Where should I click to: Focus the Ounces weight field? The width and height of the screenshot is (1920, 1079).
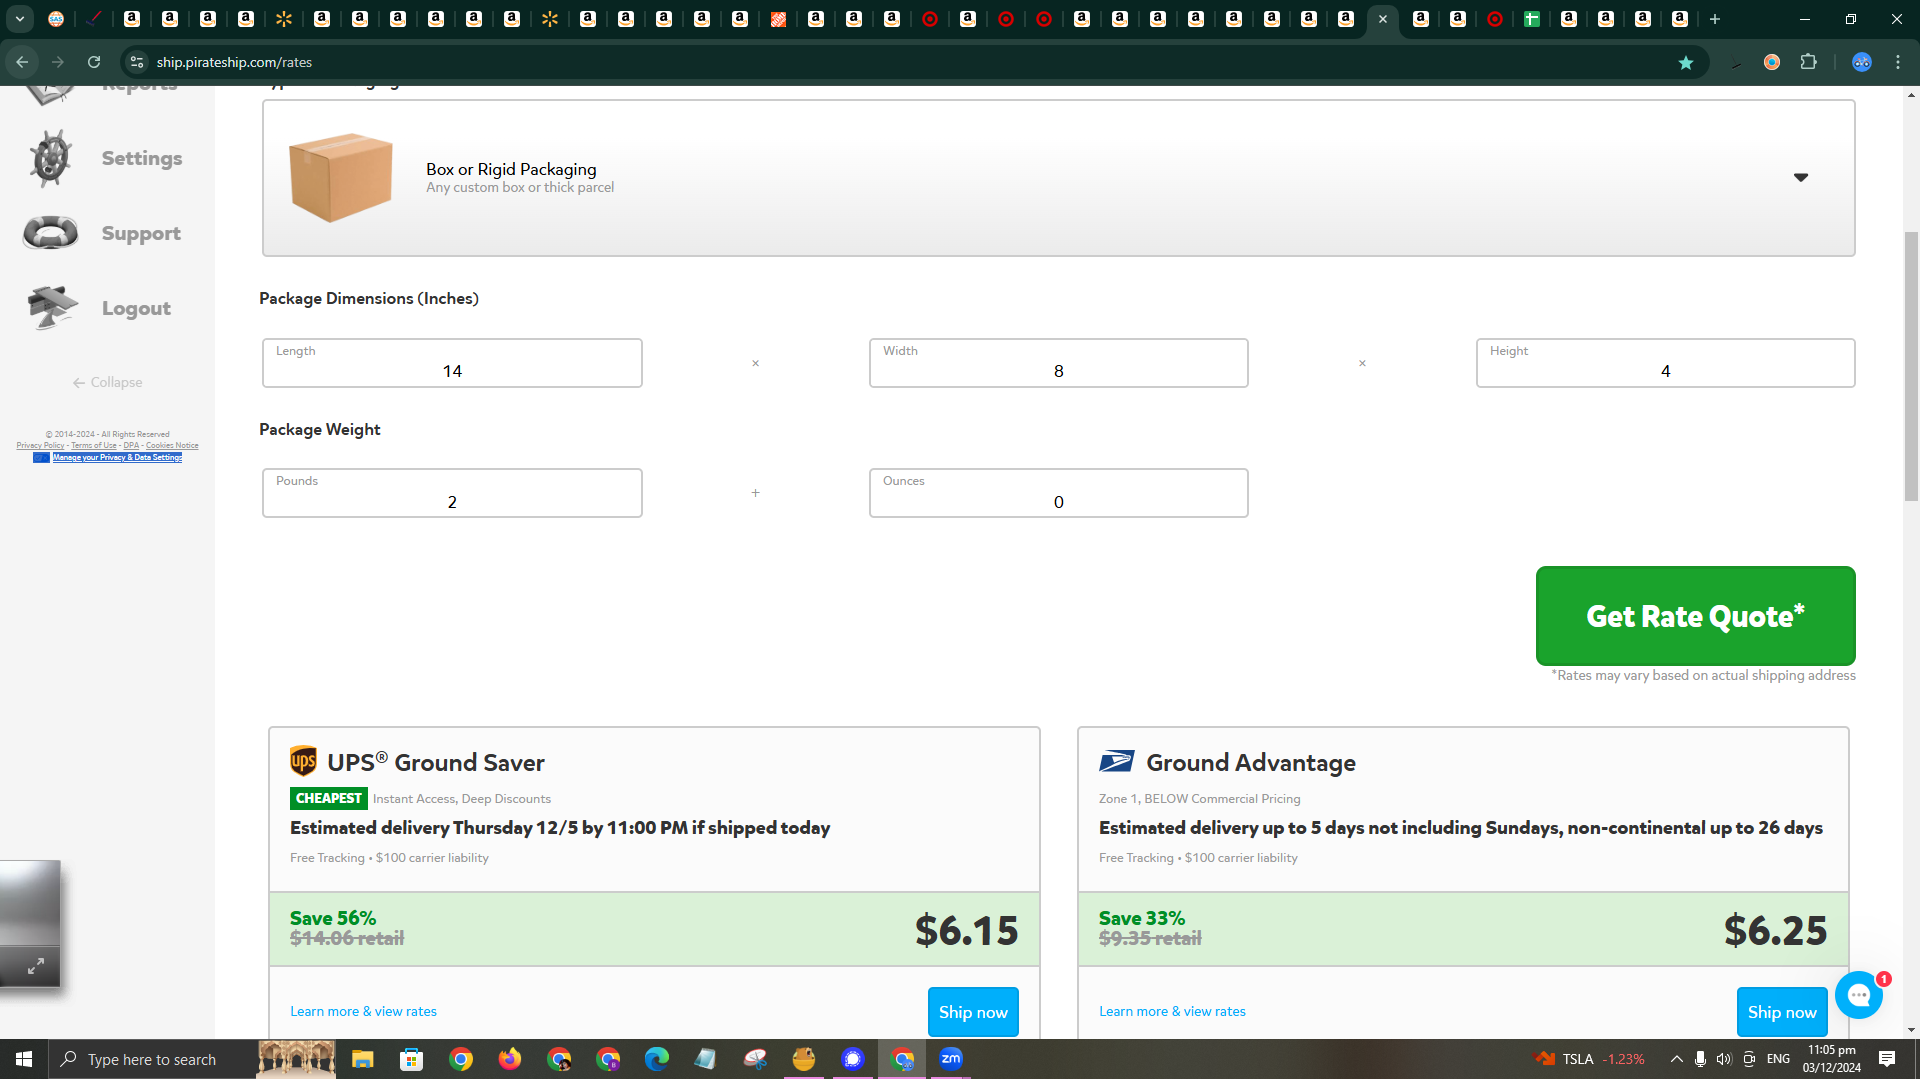1058,493
